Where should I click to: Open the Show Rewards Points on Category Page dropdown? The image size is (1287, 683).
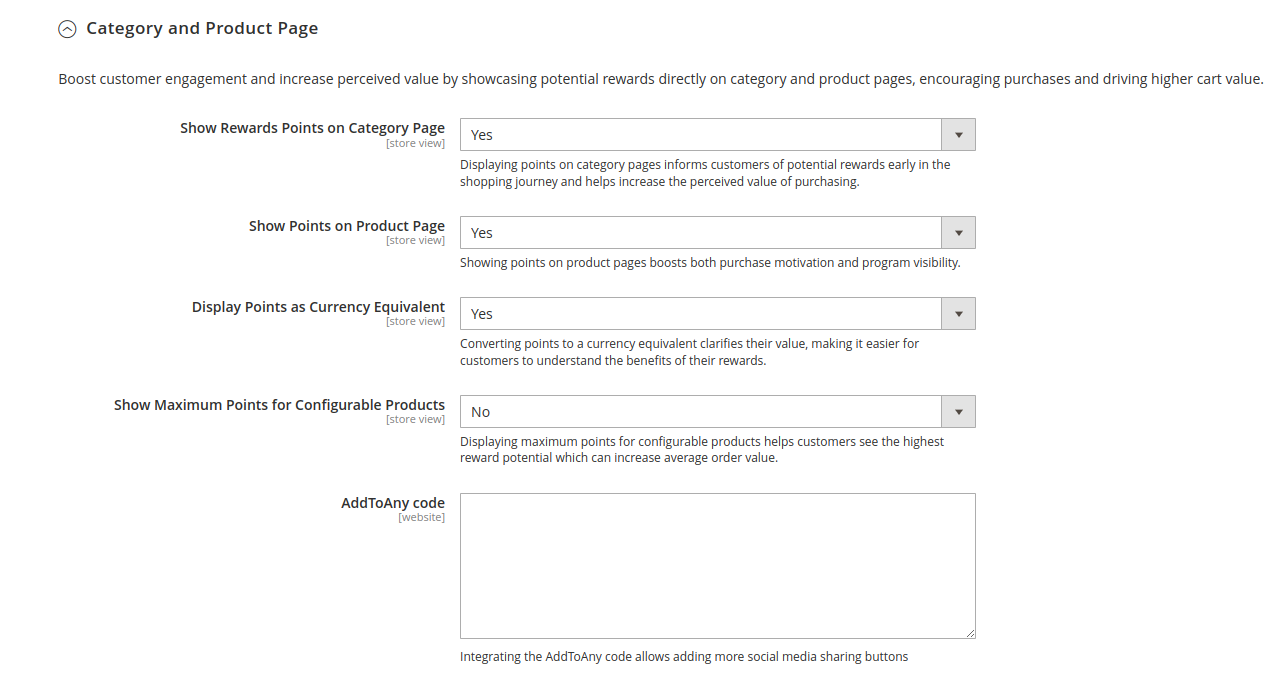tap(700, 134)
